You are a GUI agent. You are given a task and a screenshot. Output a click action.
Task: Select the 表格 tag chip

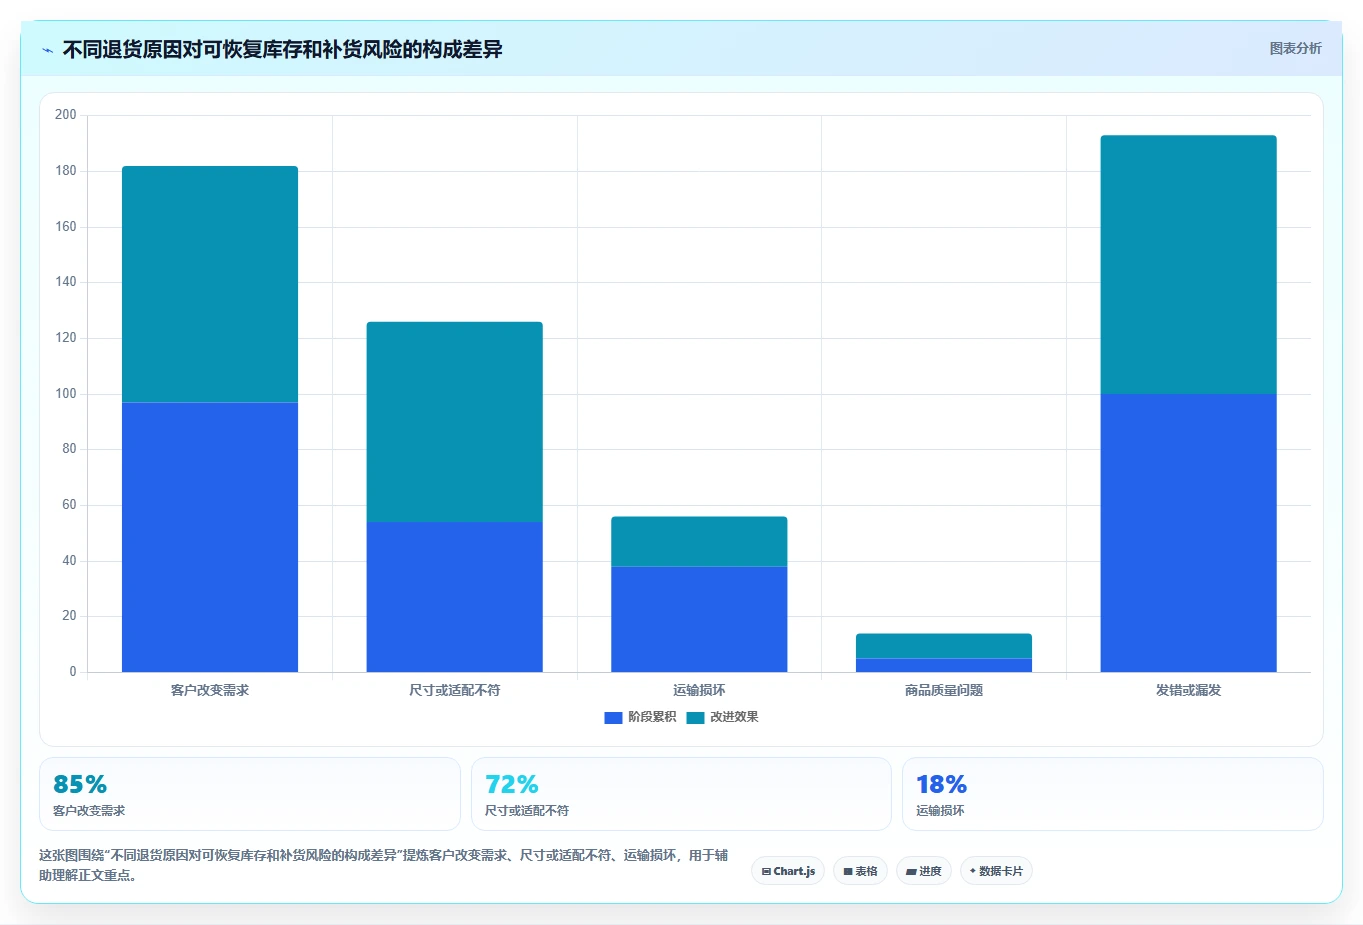click(x=860, y=871)
